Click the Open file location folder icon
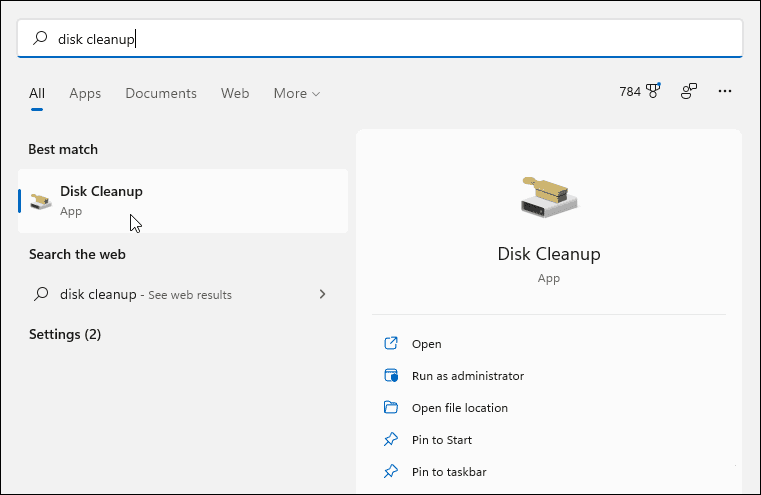The image size is (761, 495). coord(391,408)
